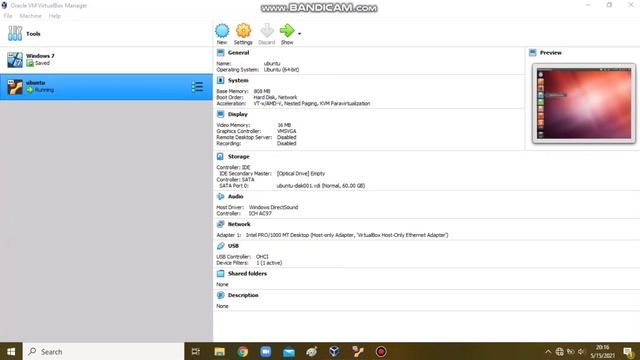Open the USB section header

[x=233, y=246]
